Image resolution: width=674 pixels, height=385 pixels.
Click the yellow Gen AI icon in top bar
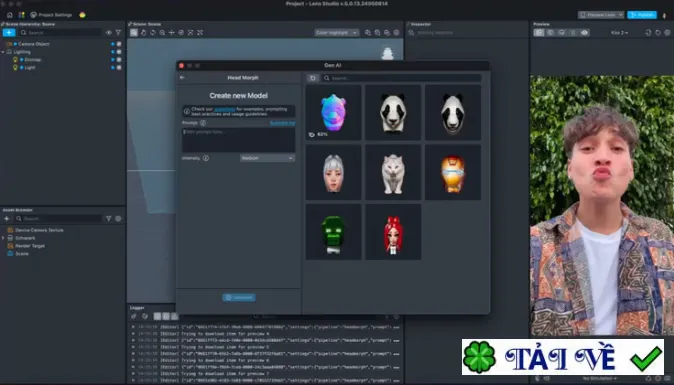[x=82, y=15]
